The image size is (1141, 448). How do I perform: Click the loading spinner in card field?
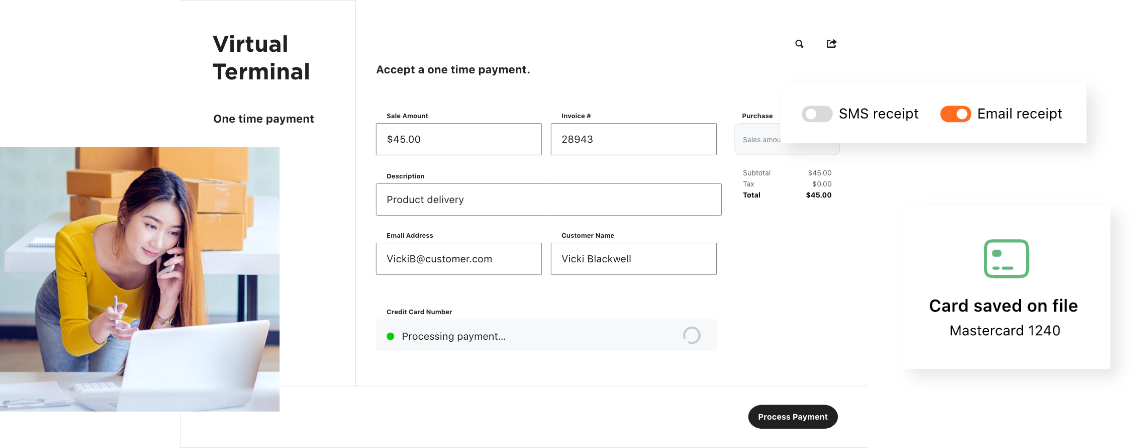pyautogui.click(x=691, y=336)
